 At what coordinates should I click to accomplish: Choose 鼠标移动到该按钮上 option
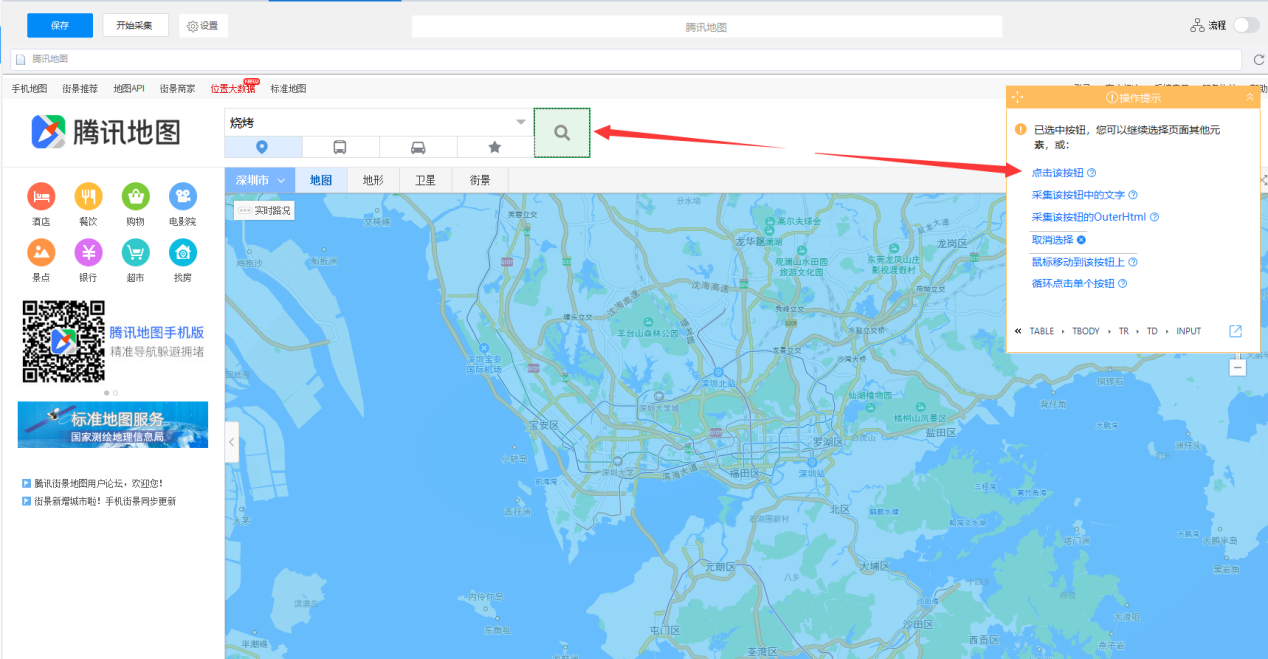click(1078, 262)
